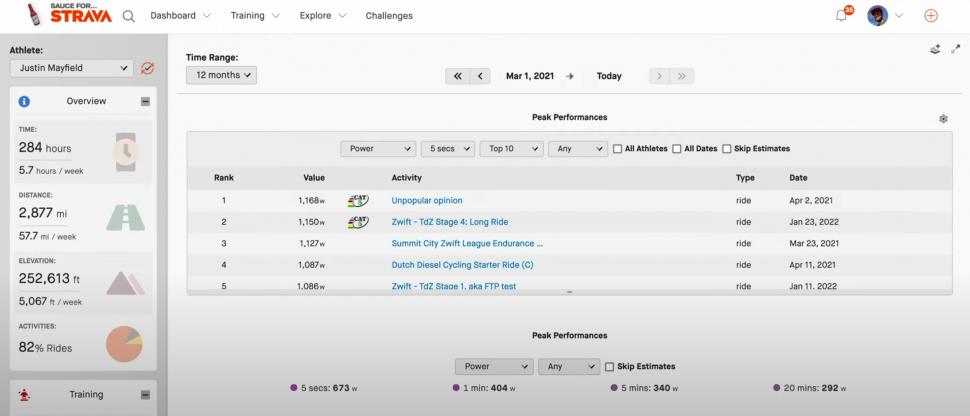
Task: Open the lower panel Any dropdown
Action: [569, 366]
